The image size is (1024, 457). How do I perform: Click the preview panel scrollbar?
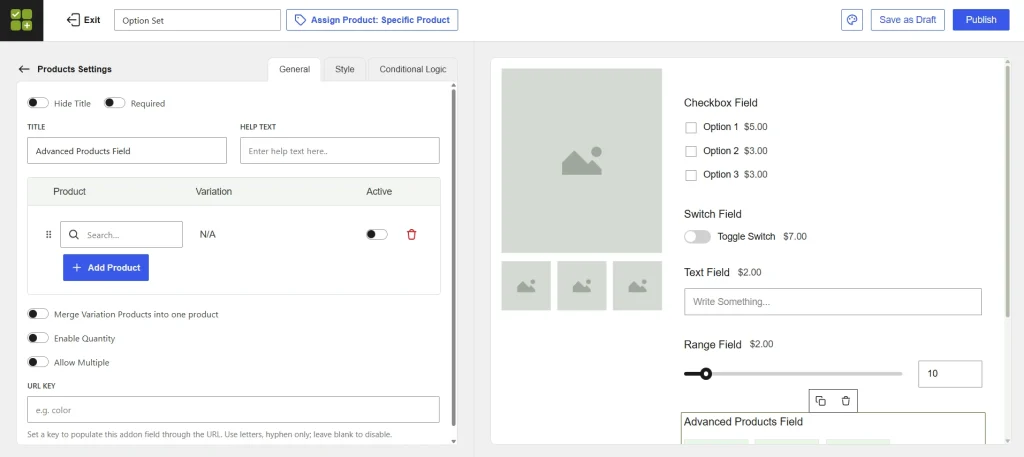coord(1010,193)
